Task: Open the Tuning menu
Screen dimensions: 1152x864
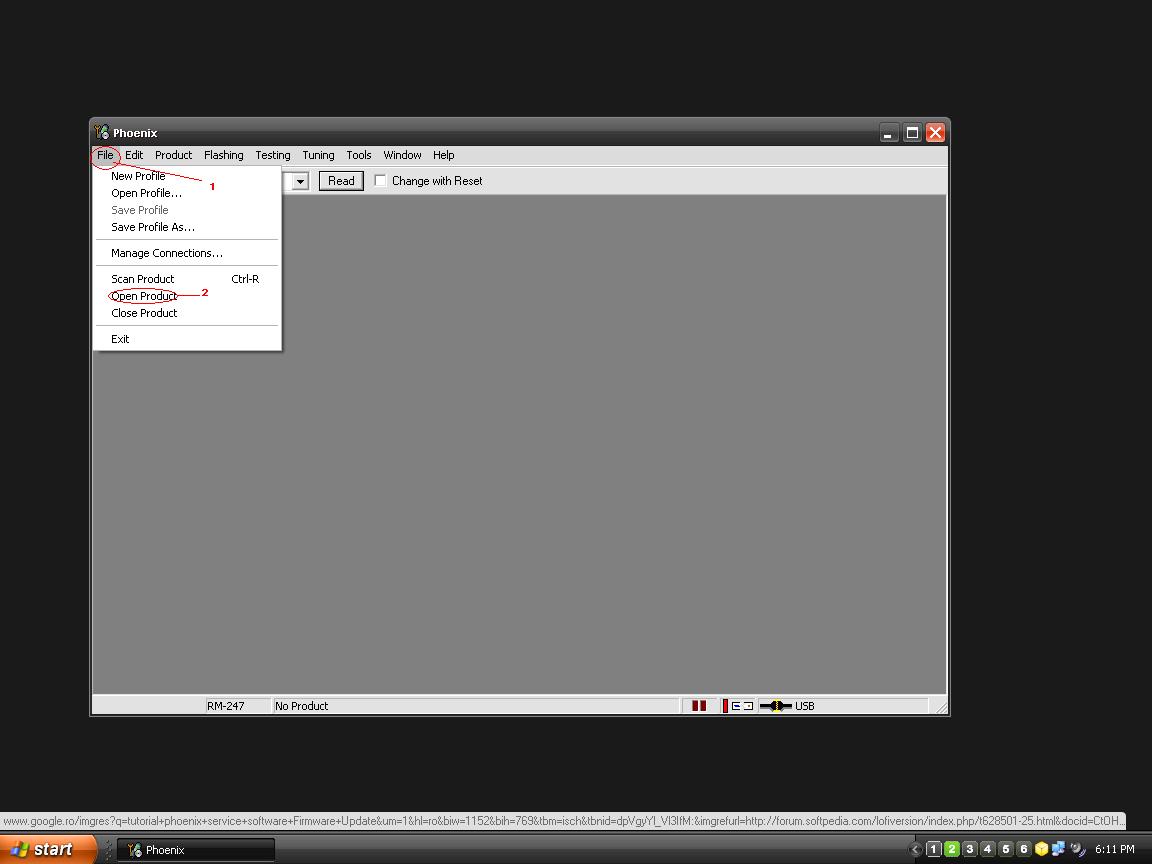Action: click(318, 155)
